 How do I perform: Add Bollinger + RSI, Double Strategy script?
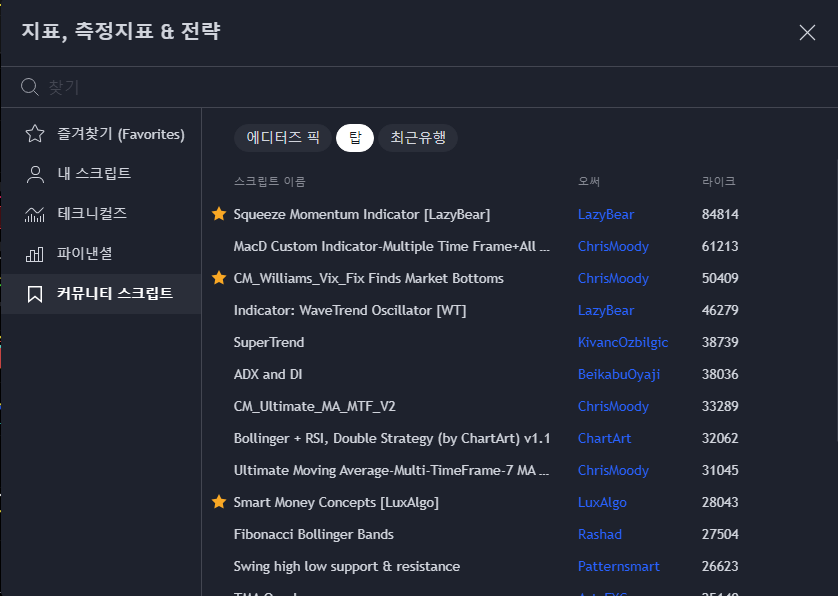392,438
